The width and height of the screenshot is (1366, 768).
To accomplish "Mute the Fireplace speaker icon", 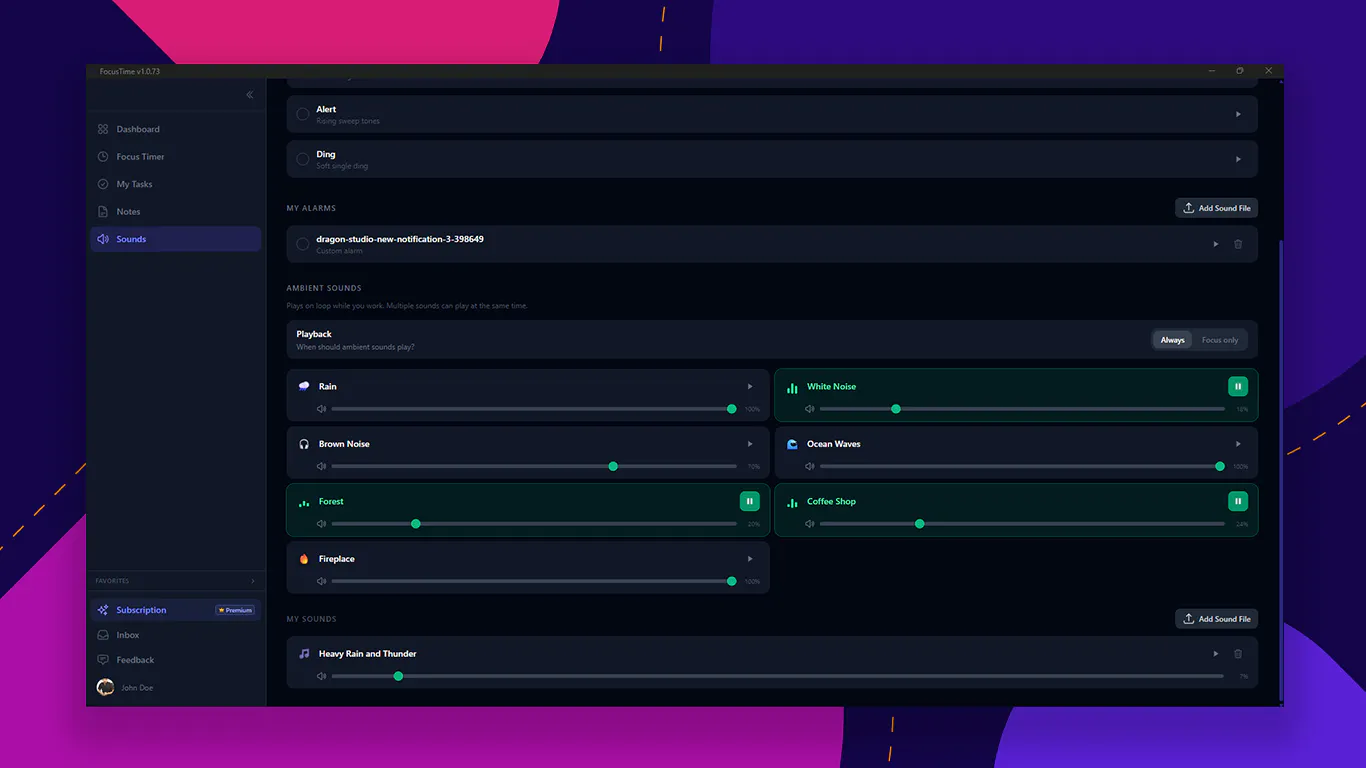I will coord(322,581).
